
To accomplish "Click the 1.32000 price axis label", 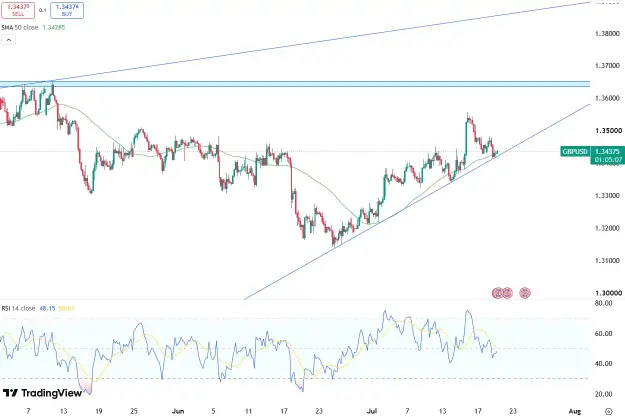I will 607,228.
